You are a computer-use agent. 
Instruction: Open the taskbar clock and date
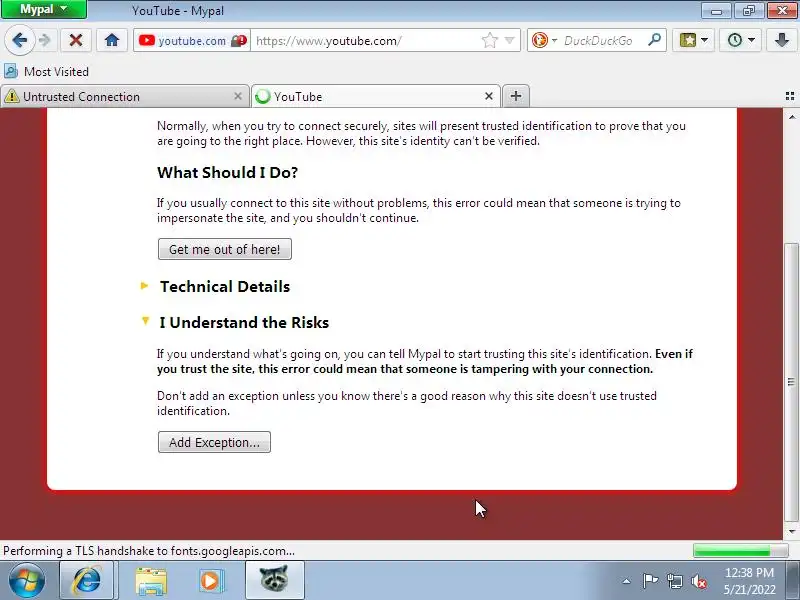click(x=749, y=581)
